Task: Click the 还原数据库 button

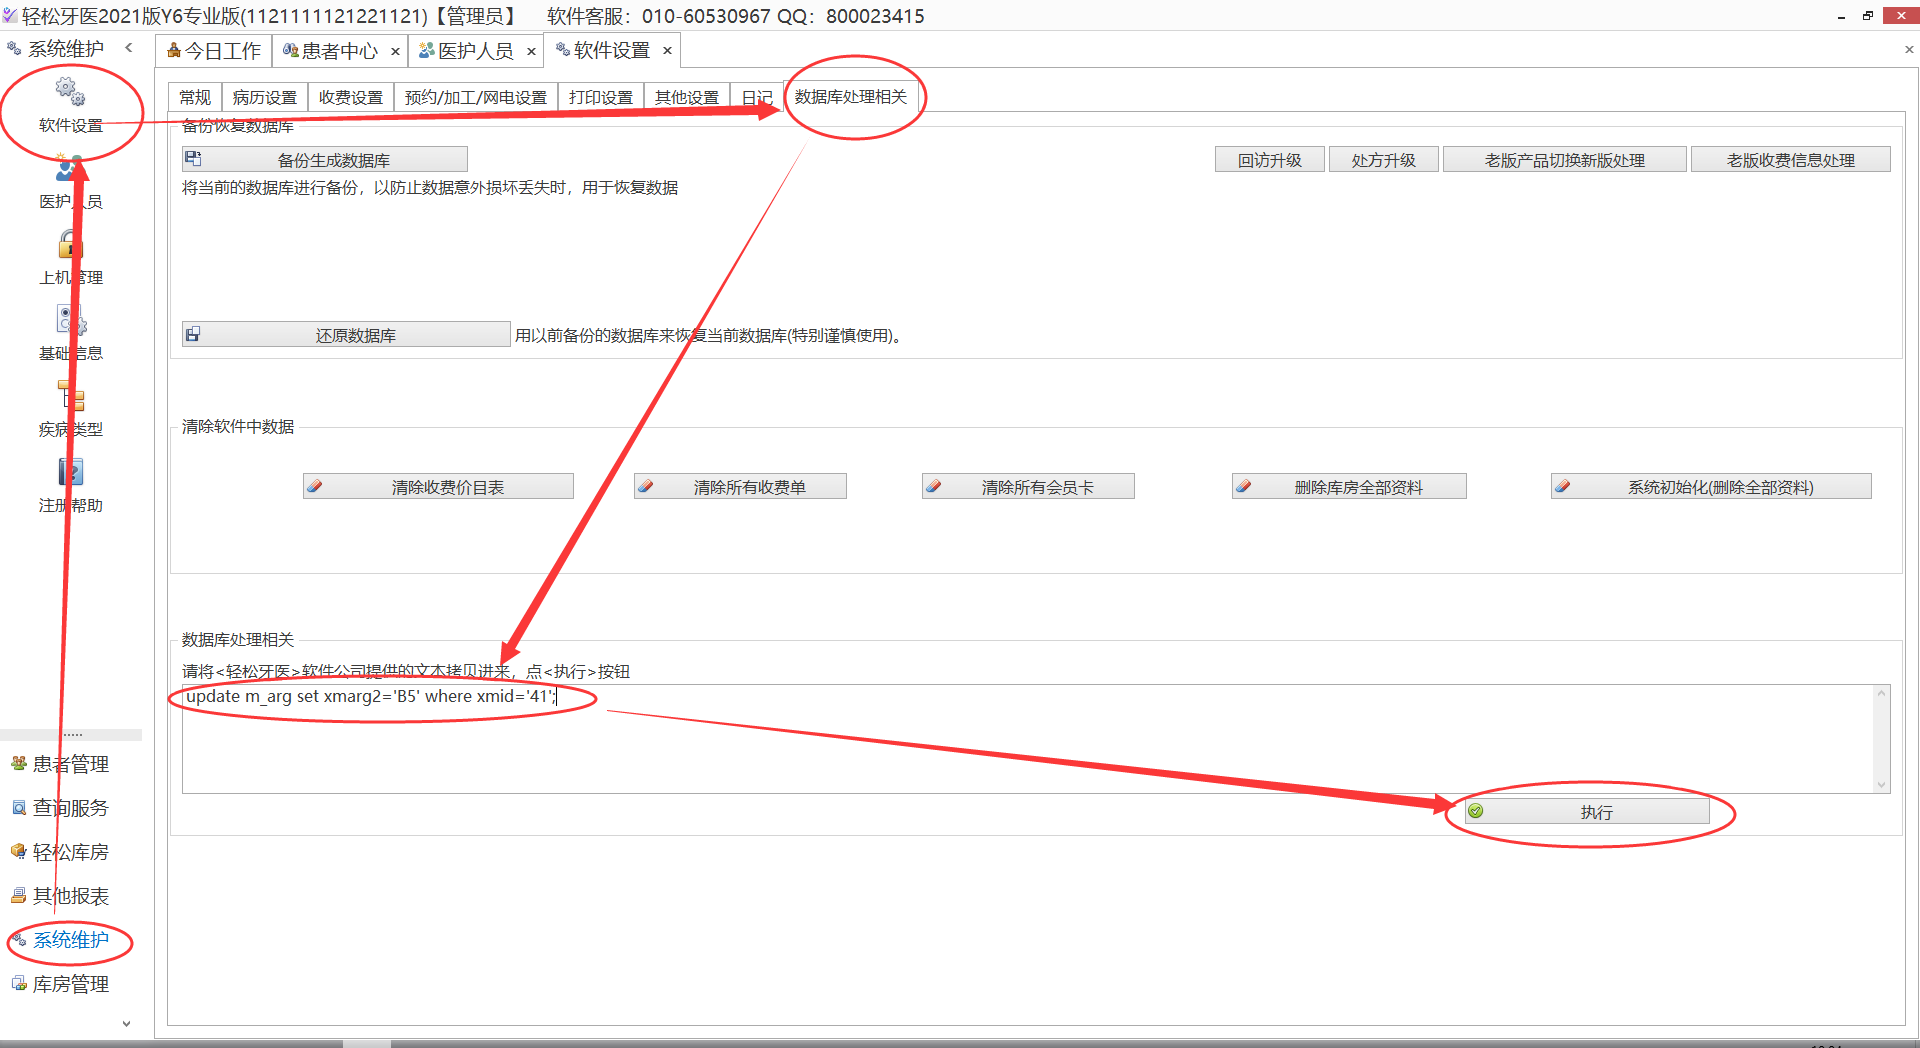Action: click(346, 335)
